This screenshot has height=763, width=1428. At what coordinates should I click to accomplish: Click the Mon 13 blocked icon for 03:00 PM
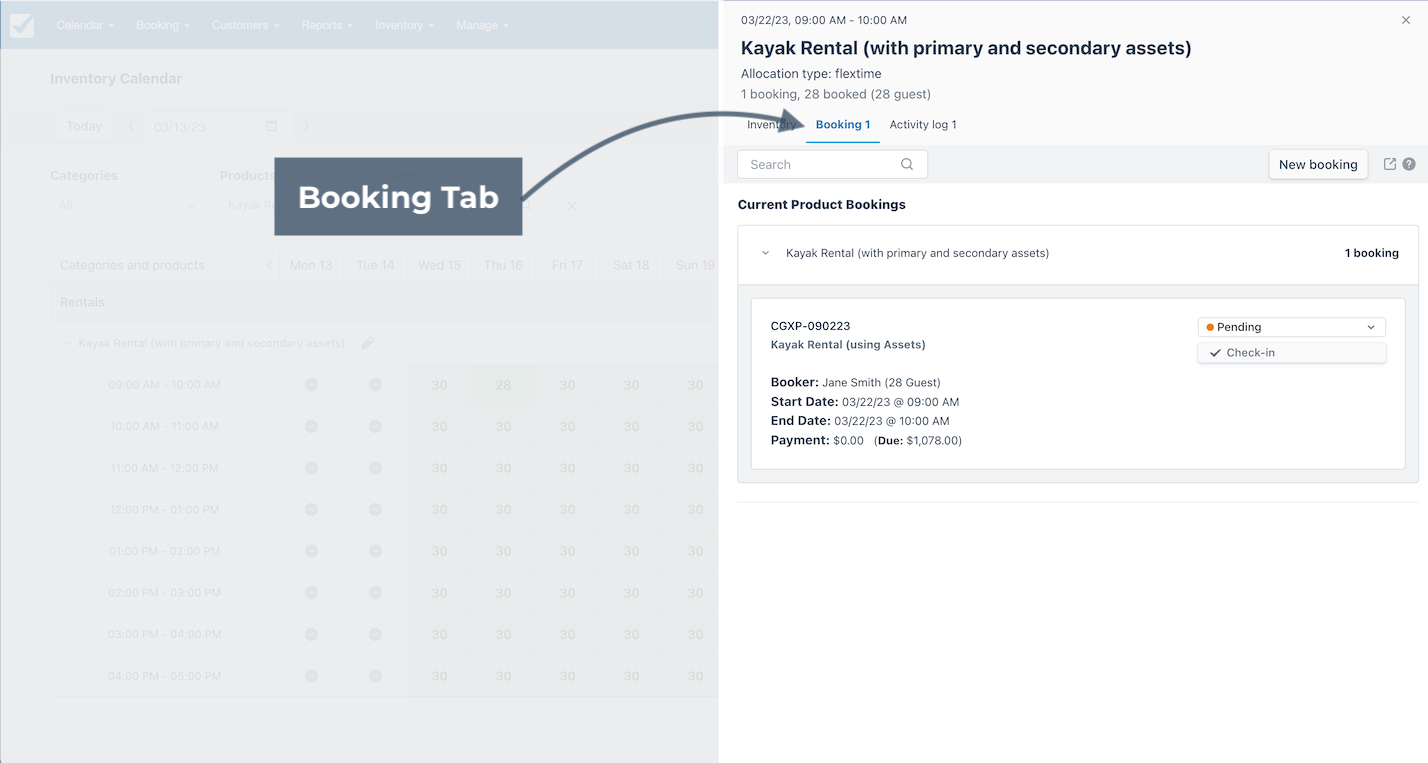tap(311, 635)
